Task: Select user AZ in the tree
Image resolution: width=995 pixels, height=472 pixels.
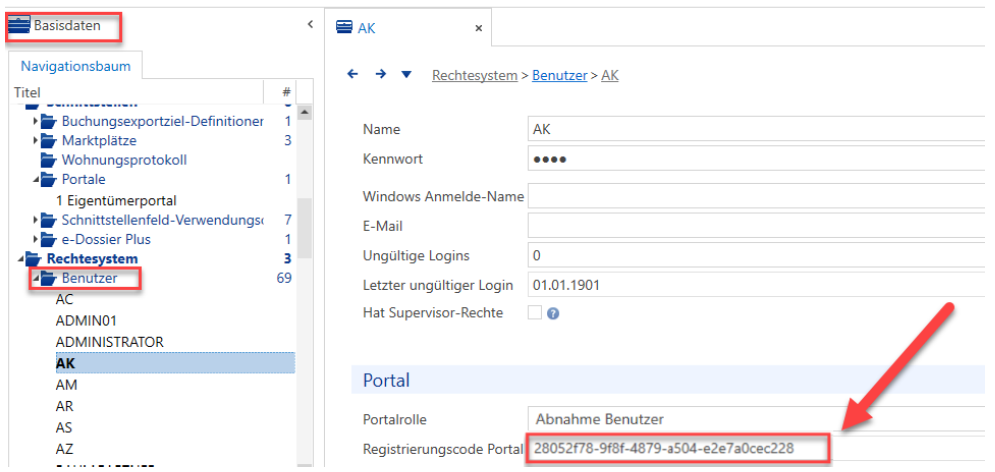Action: pyautogui.click(x=65, y=449)
